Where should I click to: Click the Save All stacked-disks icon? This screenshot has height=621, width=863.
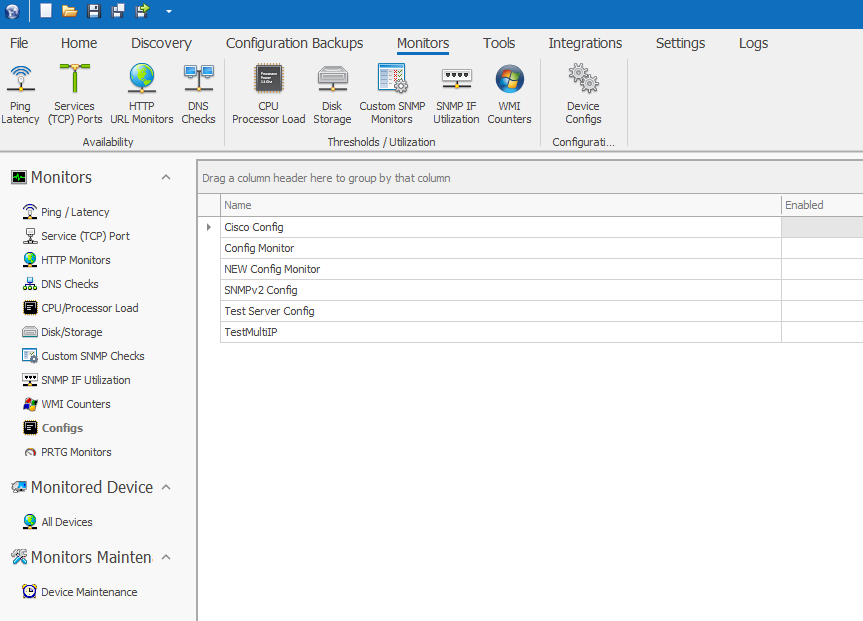pos(118,11)
